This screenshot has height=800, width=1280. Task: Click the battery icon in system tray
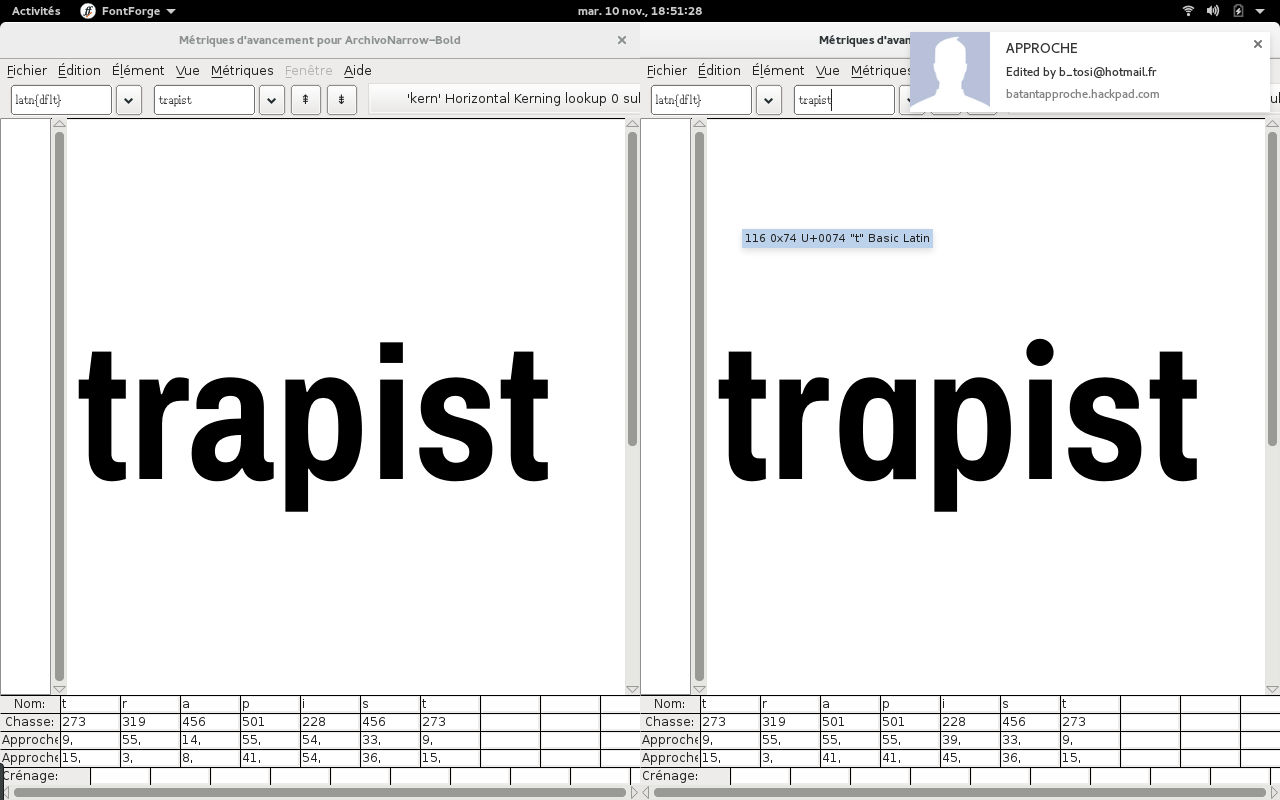1238,11
